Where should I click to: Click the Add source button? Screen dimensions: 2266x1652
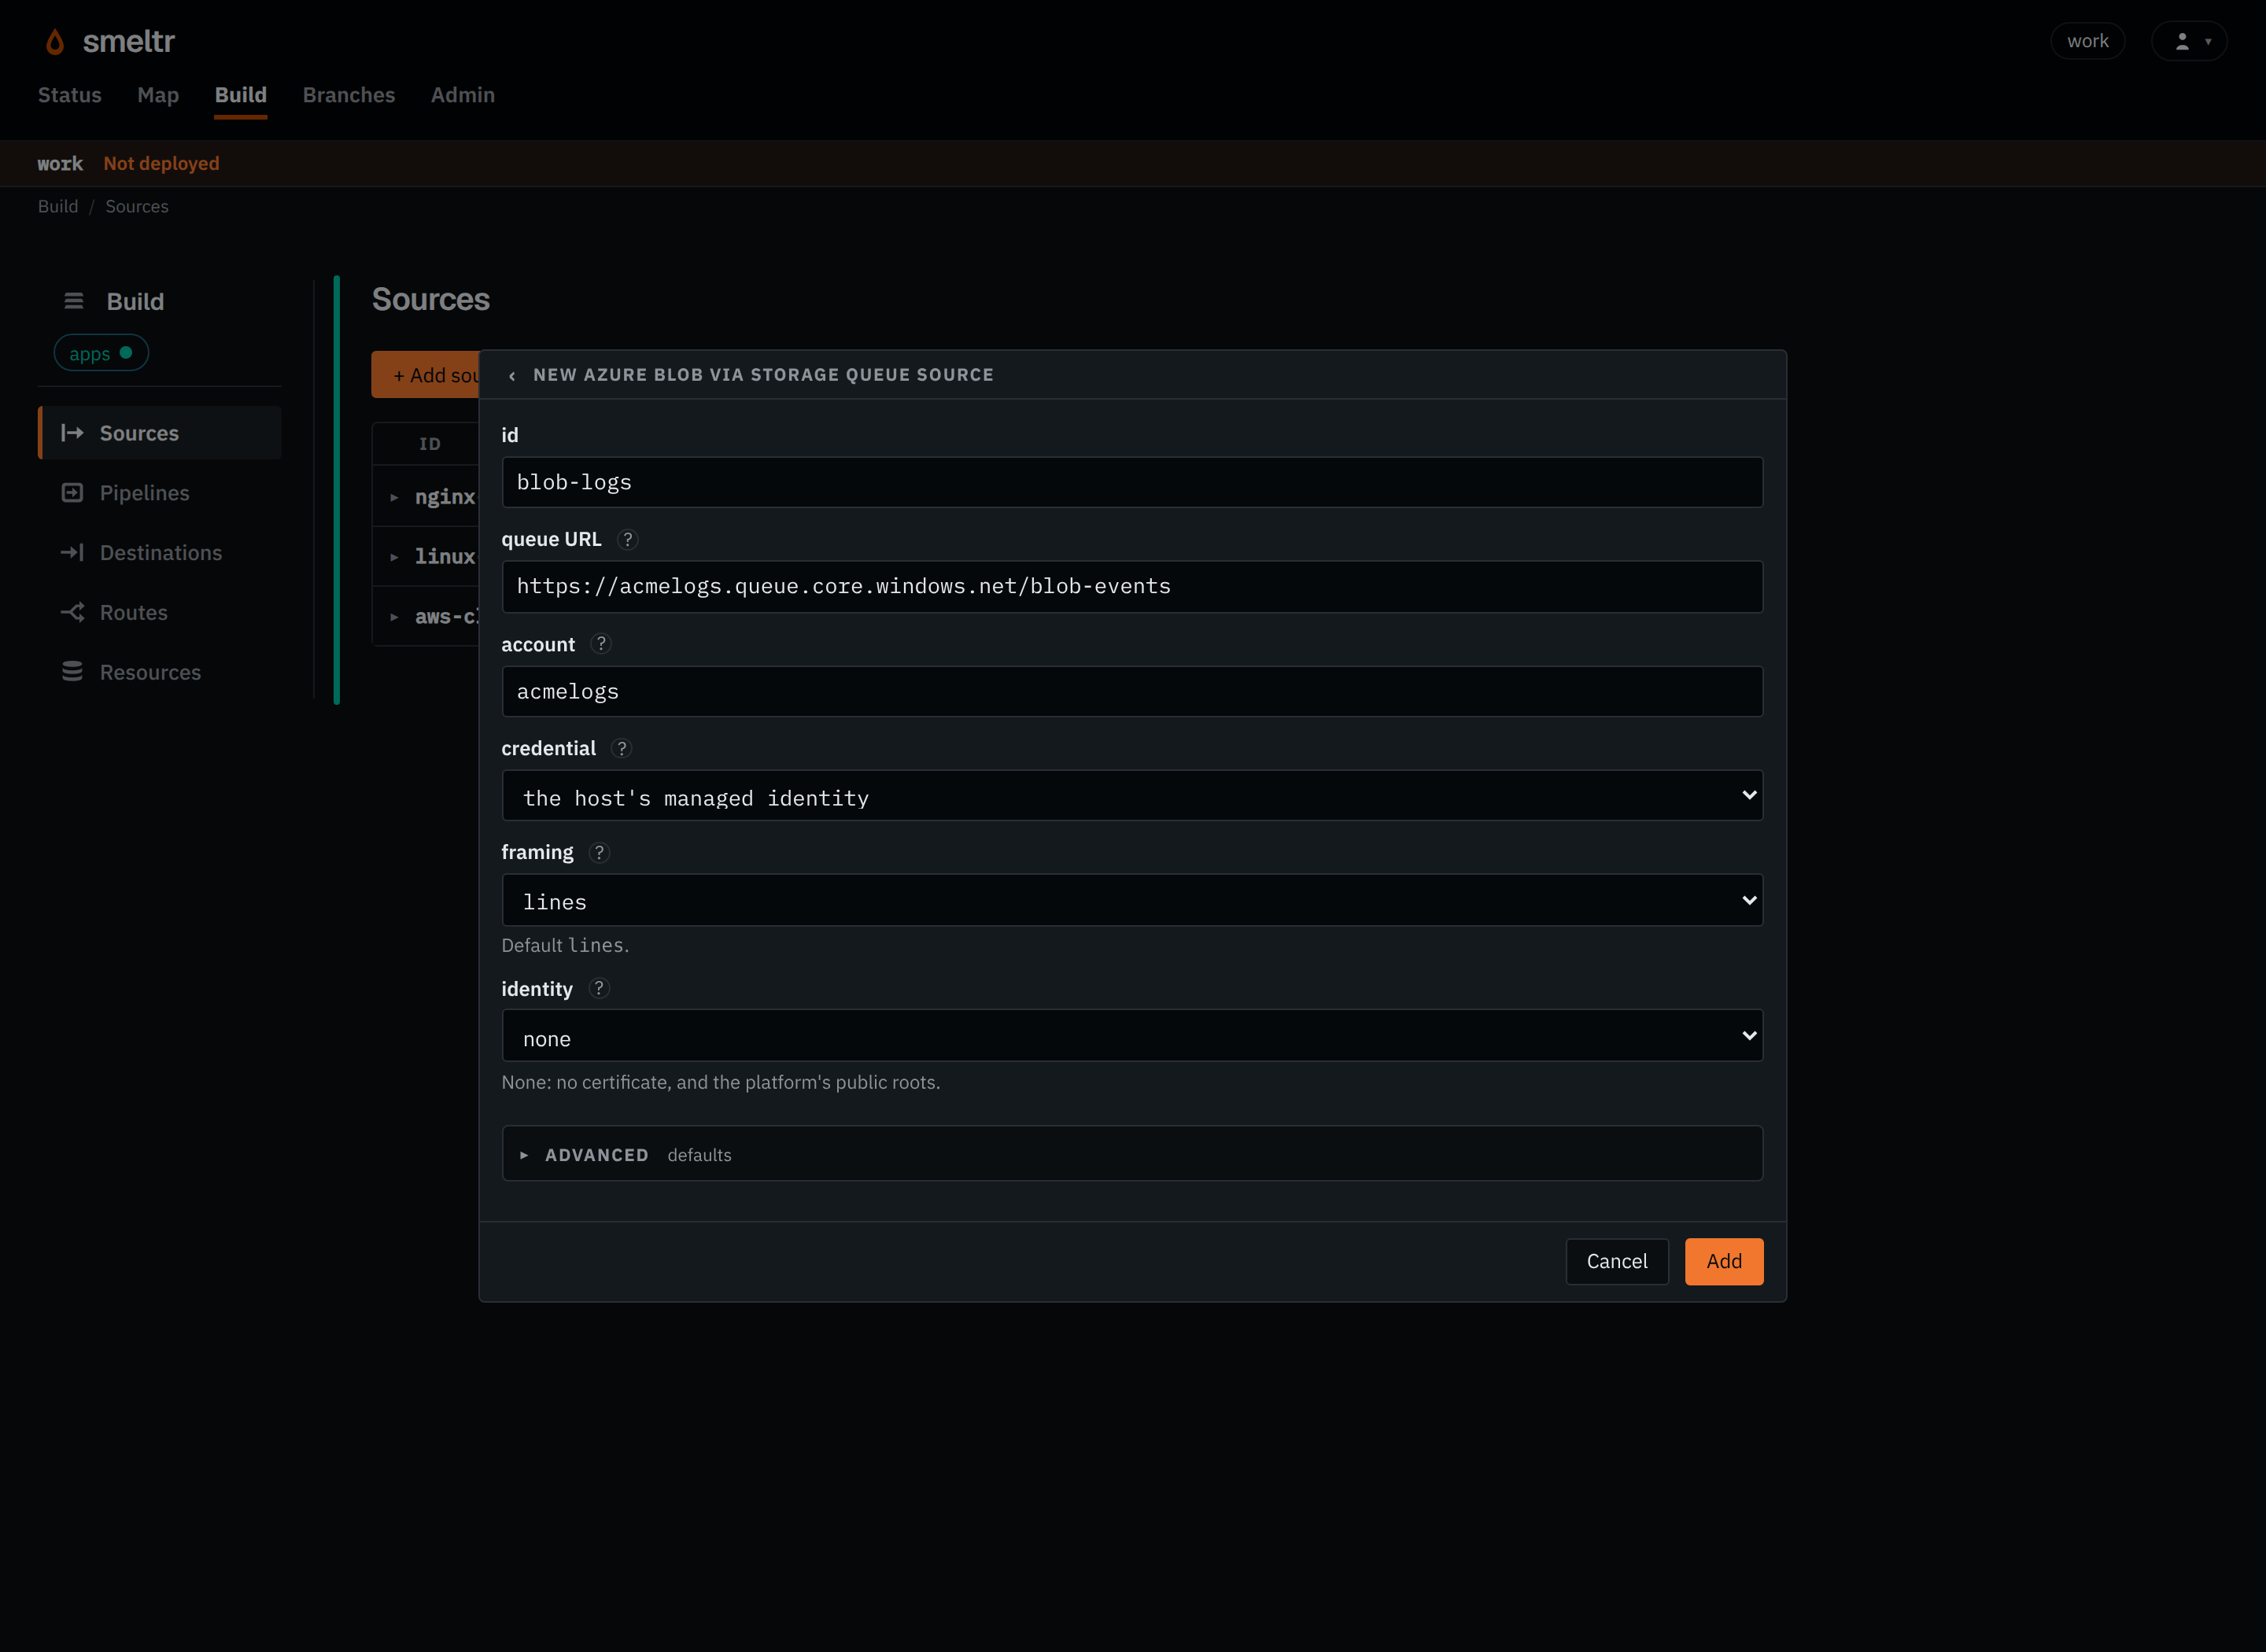[426, 375]
